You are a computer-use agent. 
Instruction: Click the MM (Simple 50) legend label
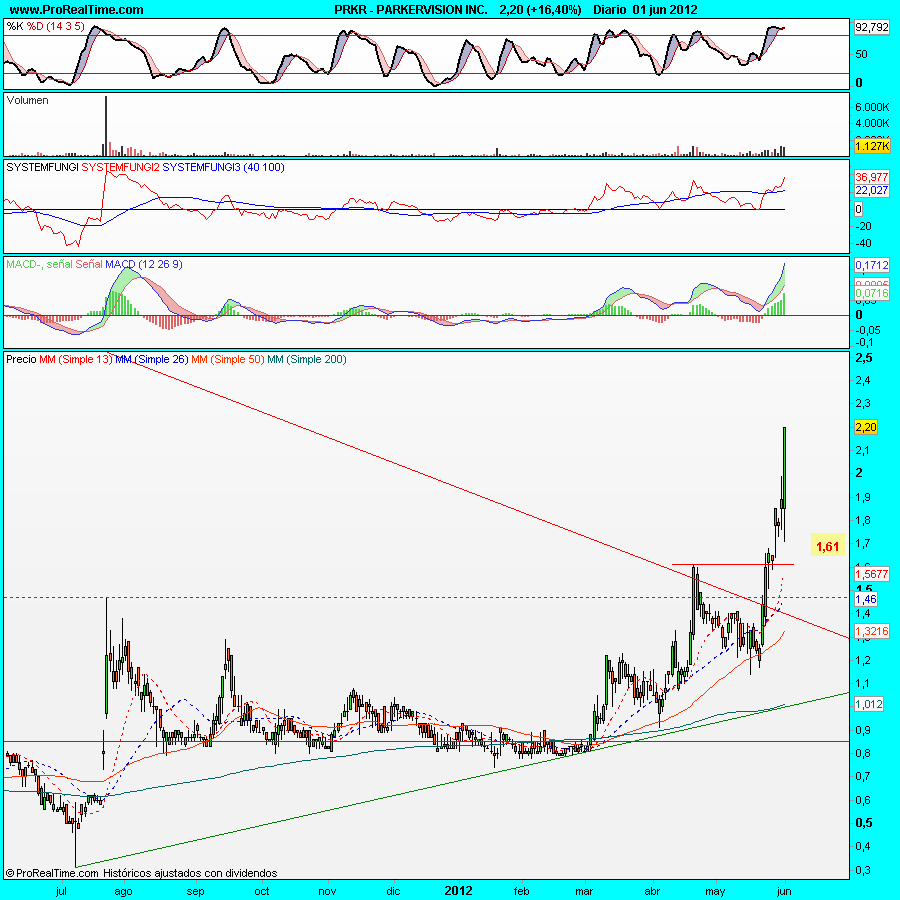[227, 360]
